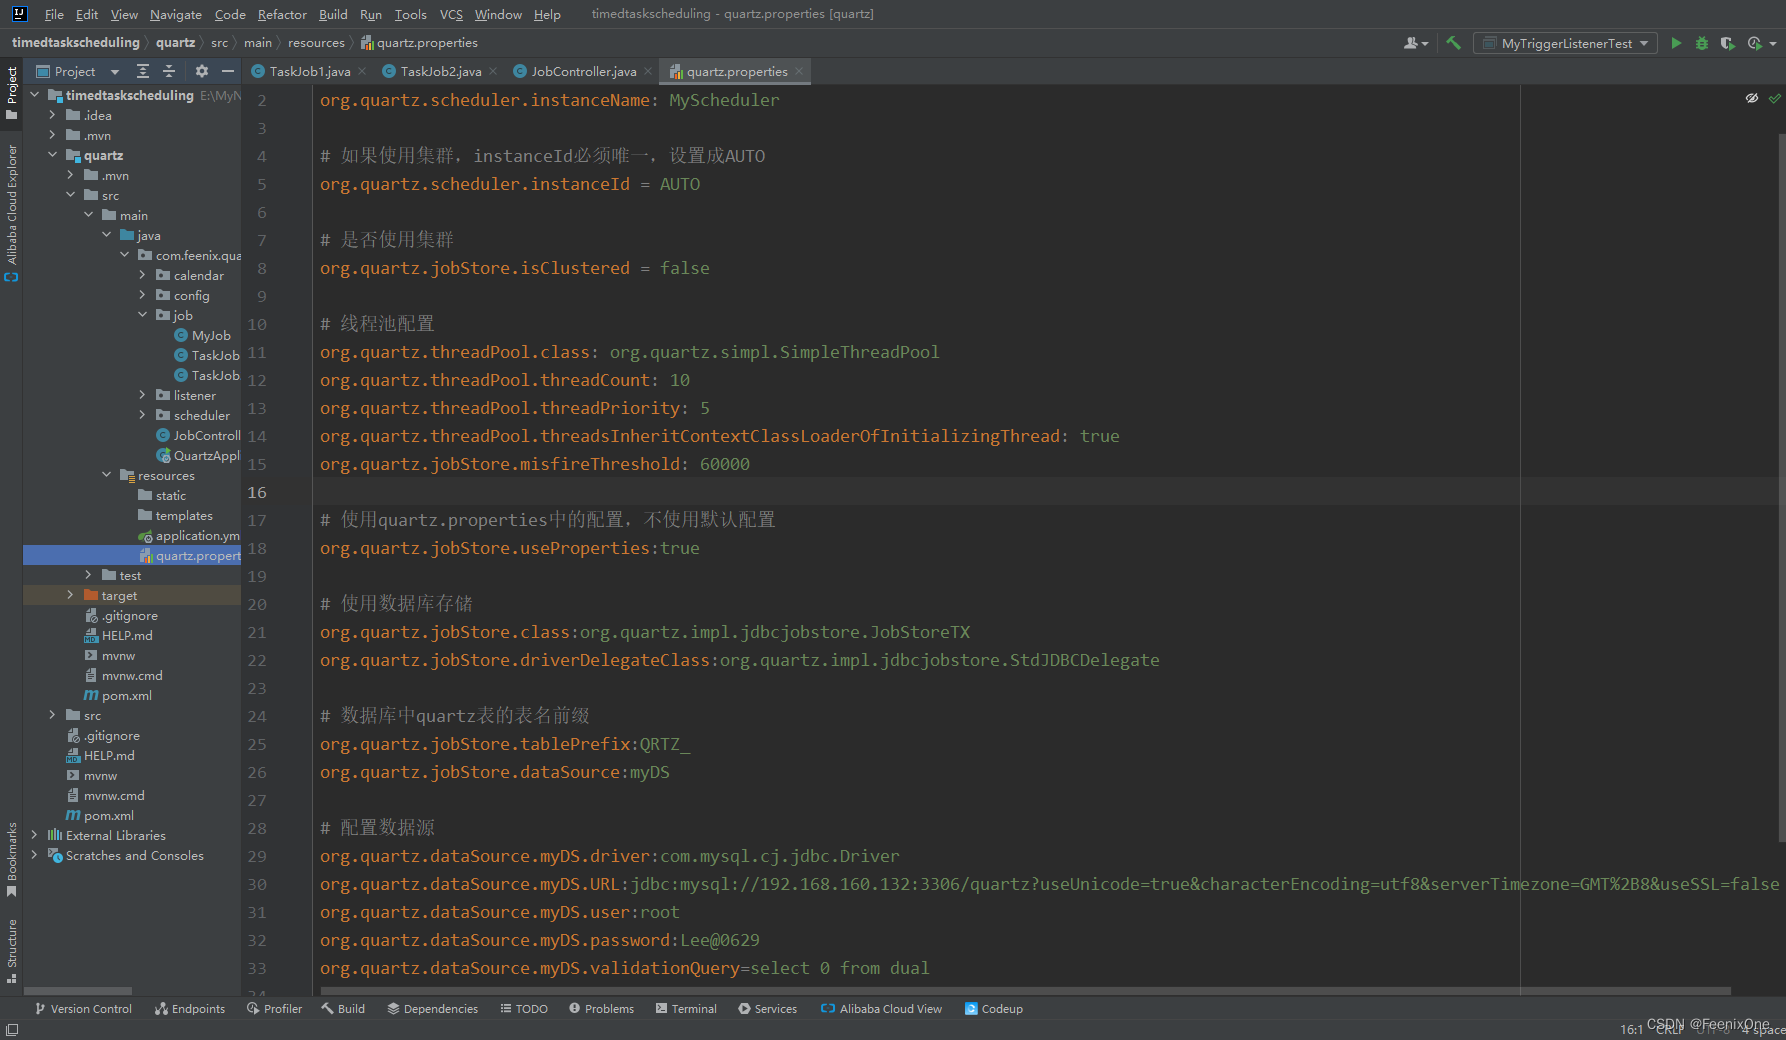
Task: Open the profiler run icon with the clock
Action: (x=1755, y=43)
